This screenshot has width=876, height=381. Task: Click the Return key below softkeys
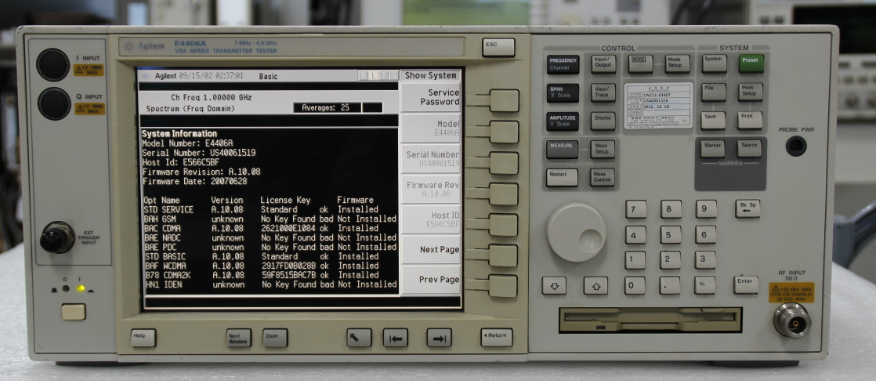click(x=497, y=336)
